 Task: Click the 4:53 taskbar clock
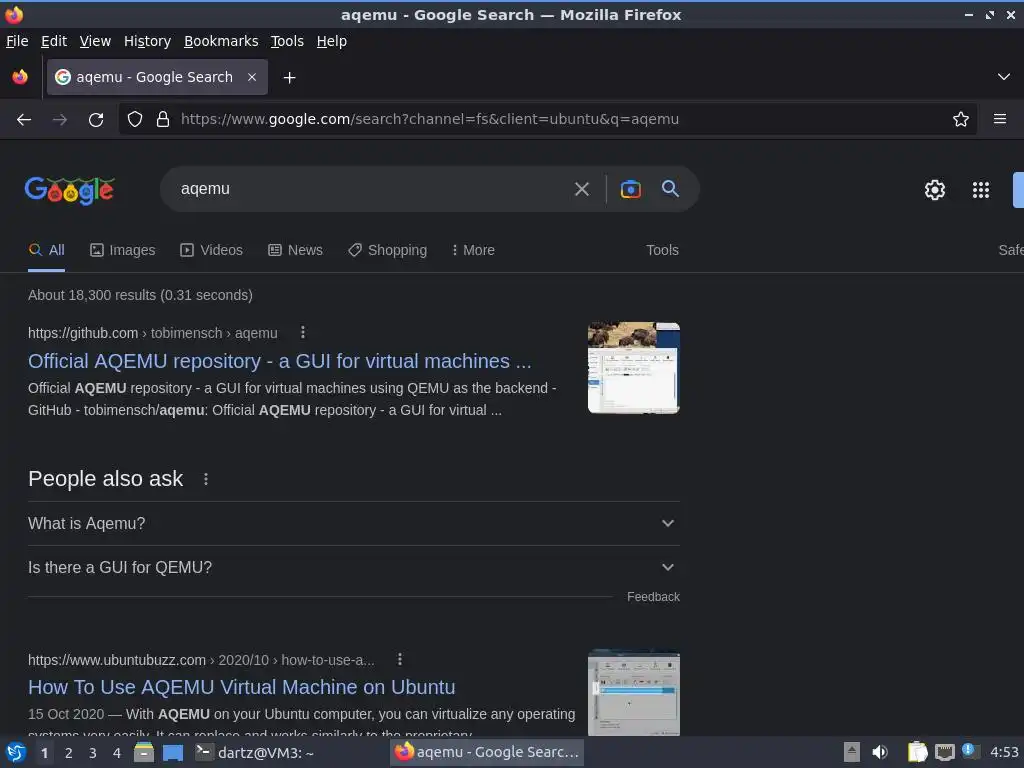(x=1004, y=752)
